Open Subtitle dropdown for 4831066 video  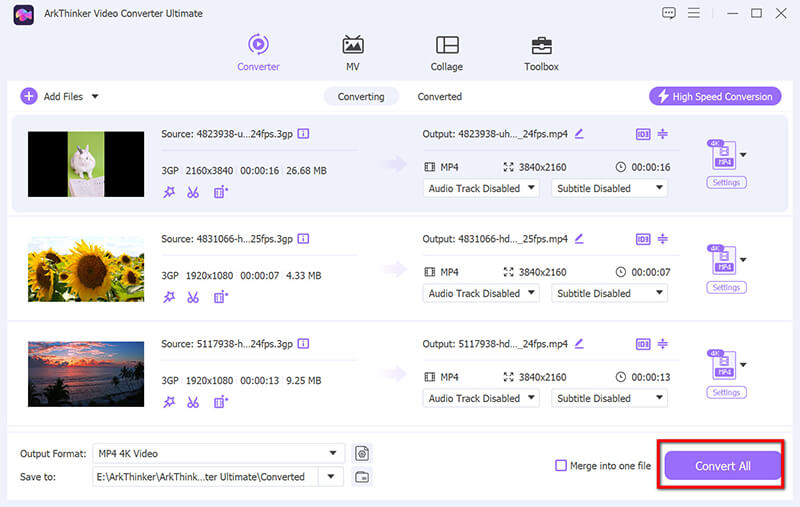tap(609, 293)
